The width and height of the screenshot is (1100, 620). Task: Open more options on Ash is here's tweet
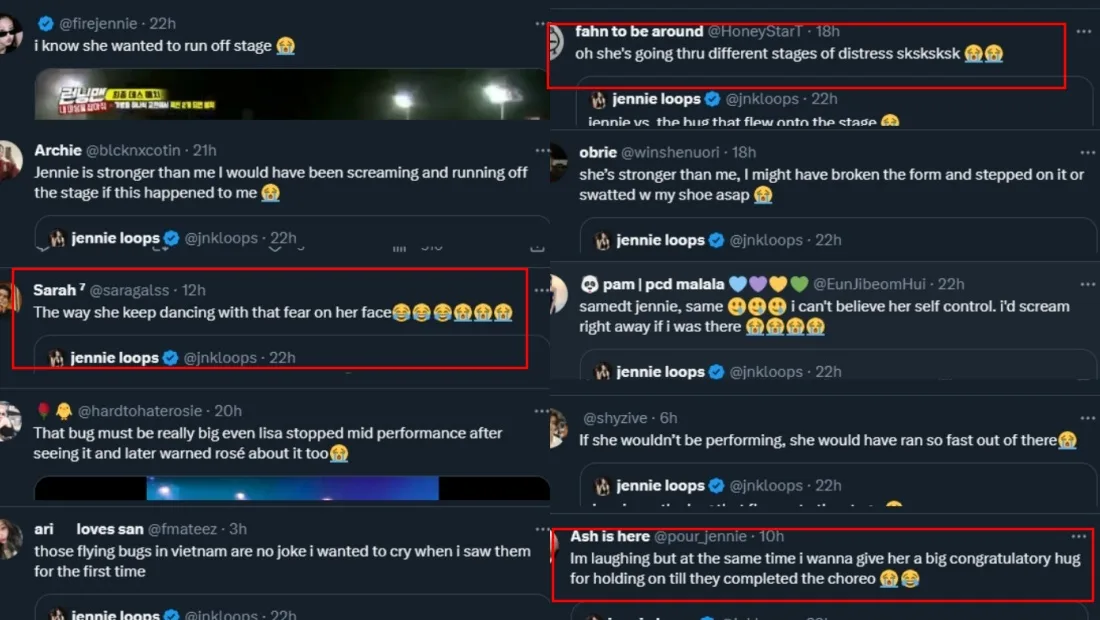tap(1078, 537)
